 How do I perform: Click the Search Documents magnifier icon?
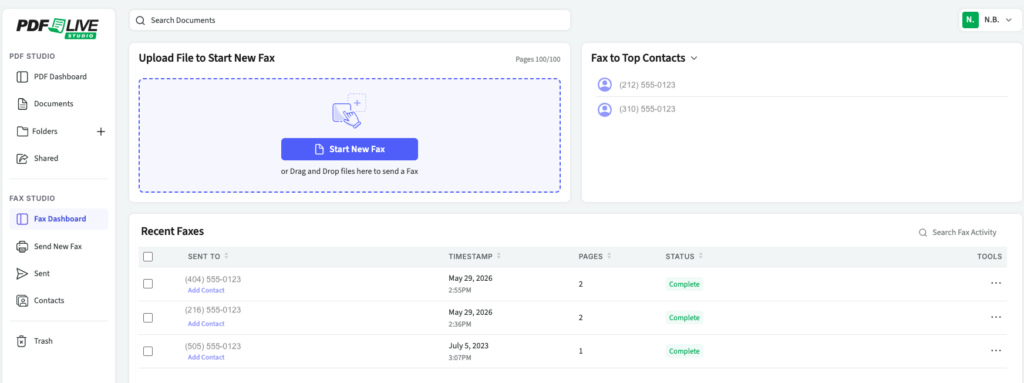pos(140,20)
